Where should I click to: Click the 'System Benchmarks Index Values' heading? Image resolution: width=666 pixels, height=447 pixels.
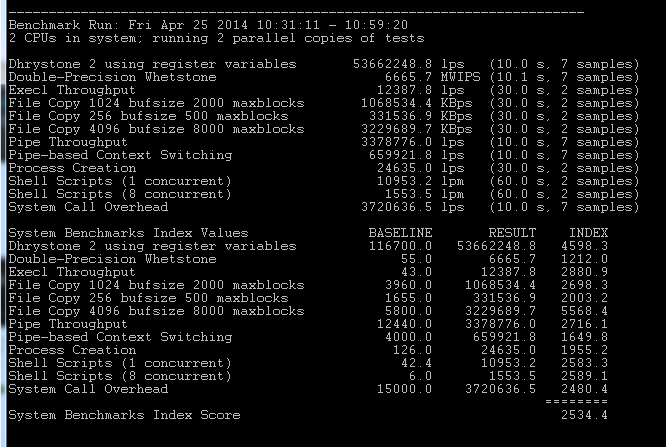128,233
